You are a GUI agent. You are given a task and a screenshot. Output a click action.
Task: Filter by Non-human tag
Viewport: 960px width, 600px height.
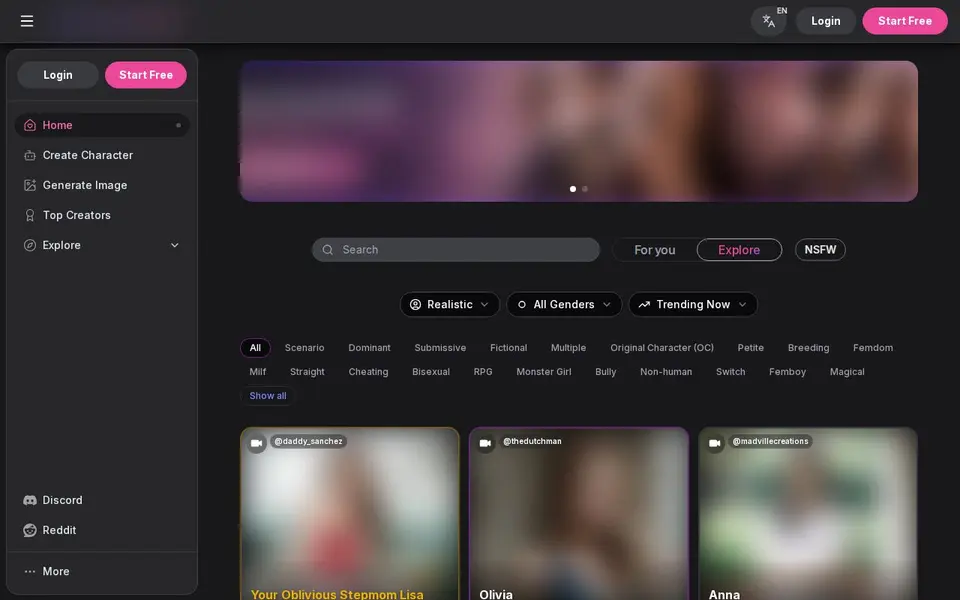666,372
